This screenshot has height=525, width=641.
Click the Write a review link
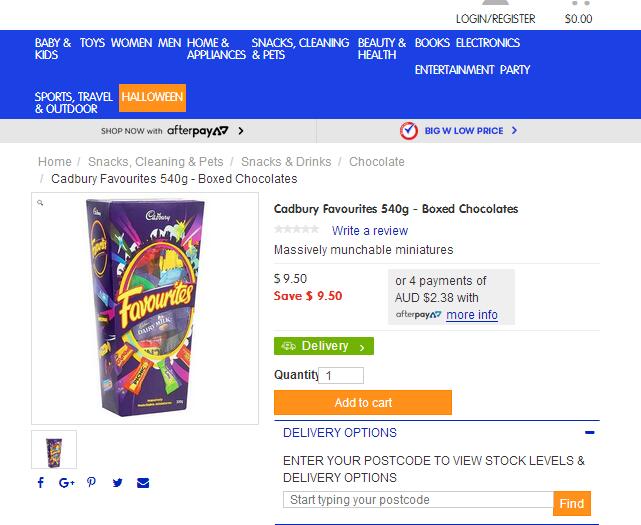(x=370, y=231)
